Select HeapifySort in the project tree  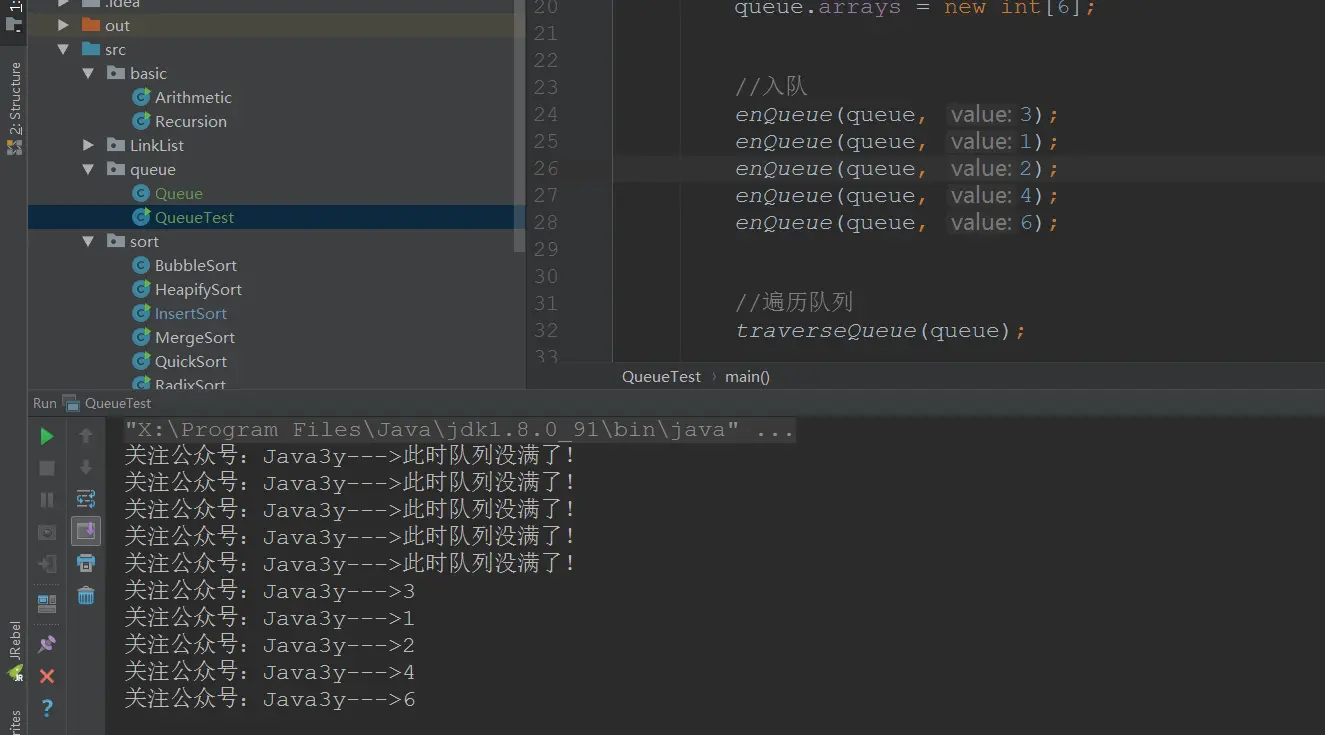tap(199, 289)
